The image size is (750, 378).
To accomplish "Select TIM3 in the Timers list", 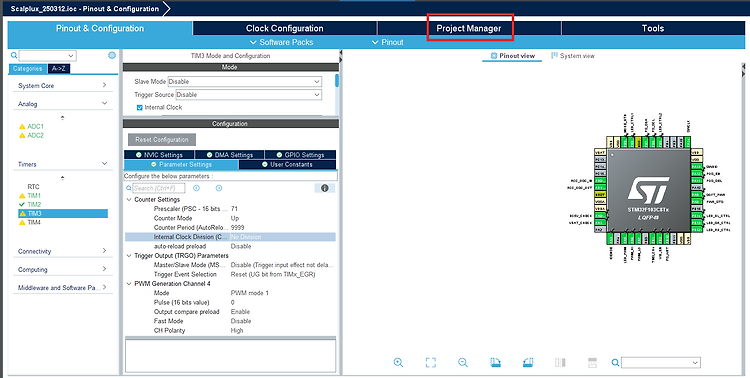I will (x=63, y=213).
